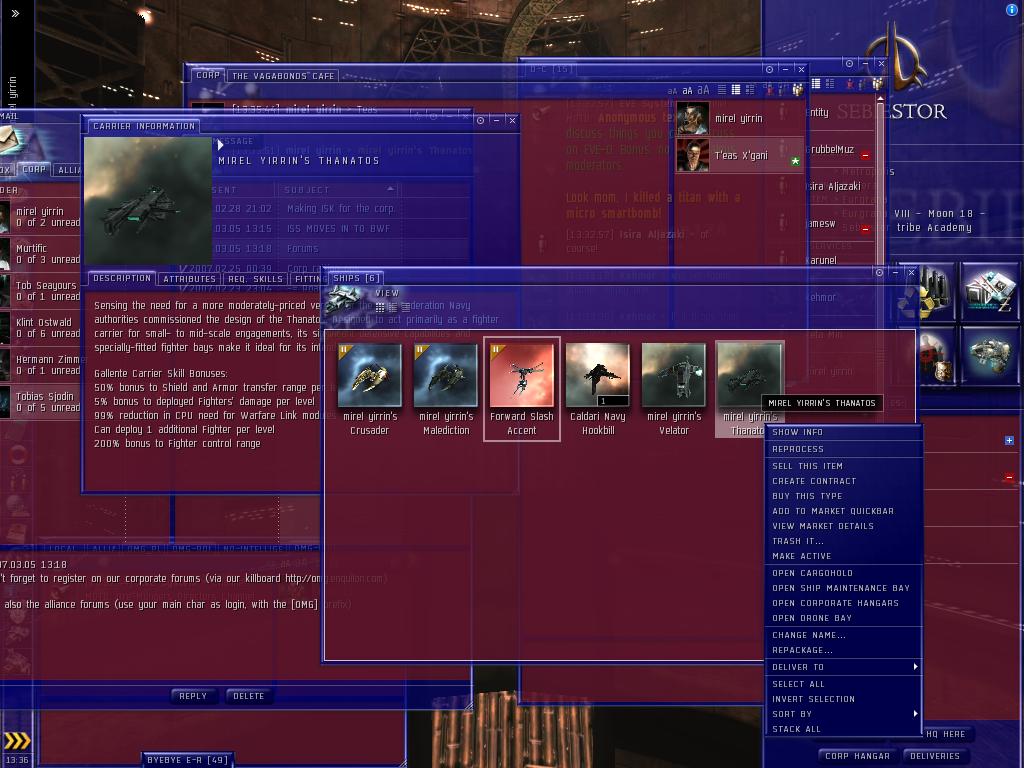Select sender Klint Ostwald in mail list
The width and height of the screenshot is (1024, 768).
point(40,328)
